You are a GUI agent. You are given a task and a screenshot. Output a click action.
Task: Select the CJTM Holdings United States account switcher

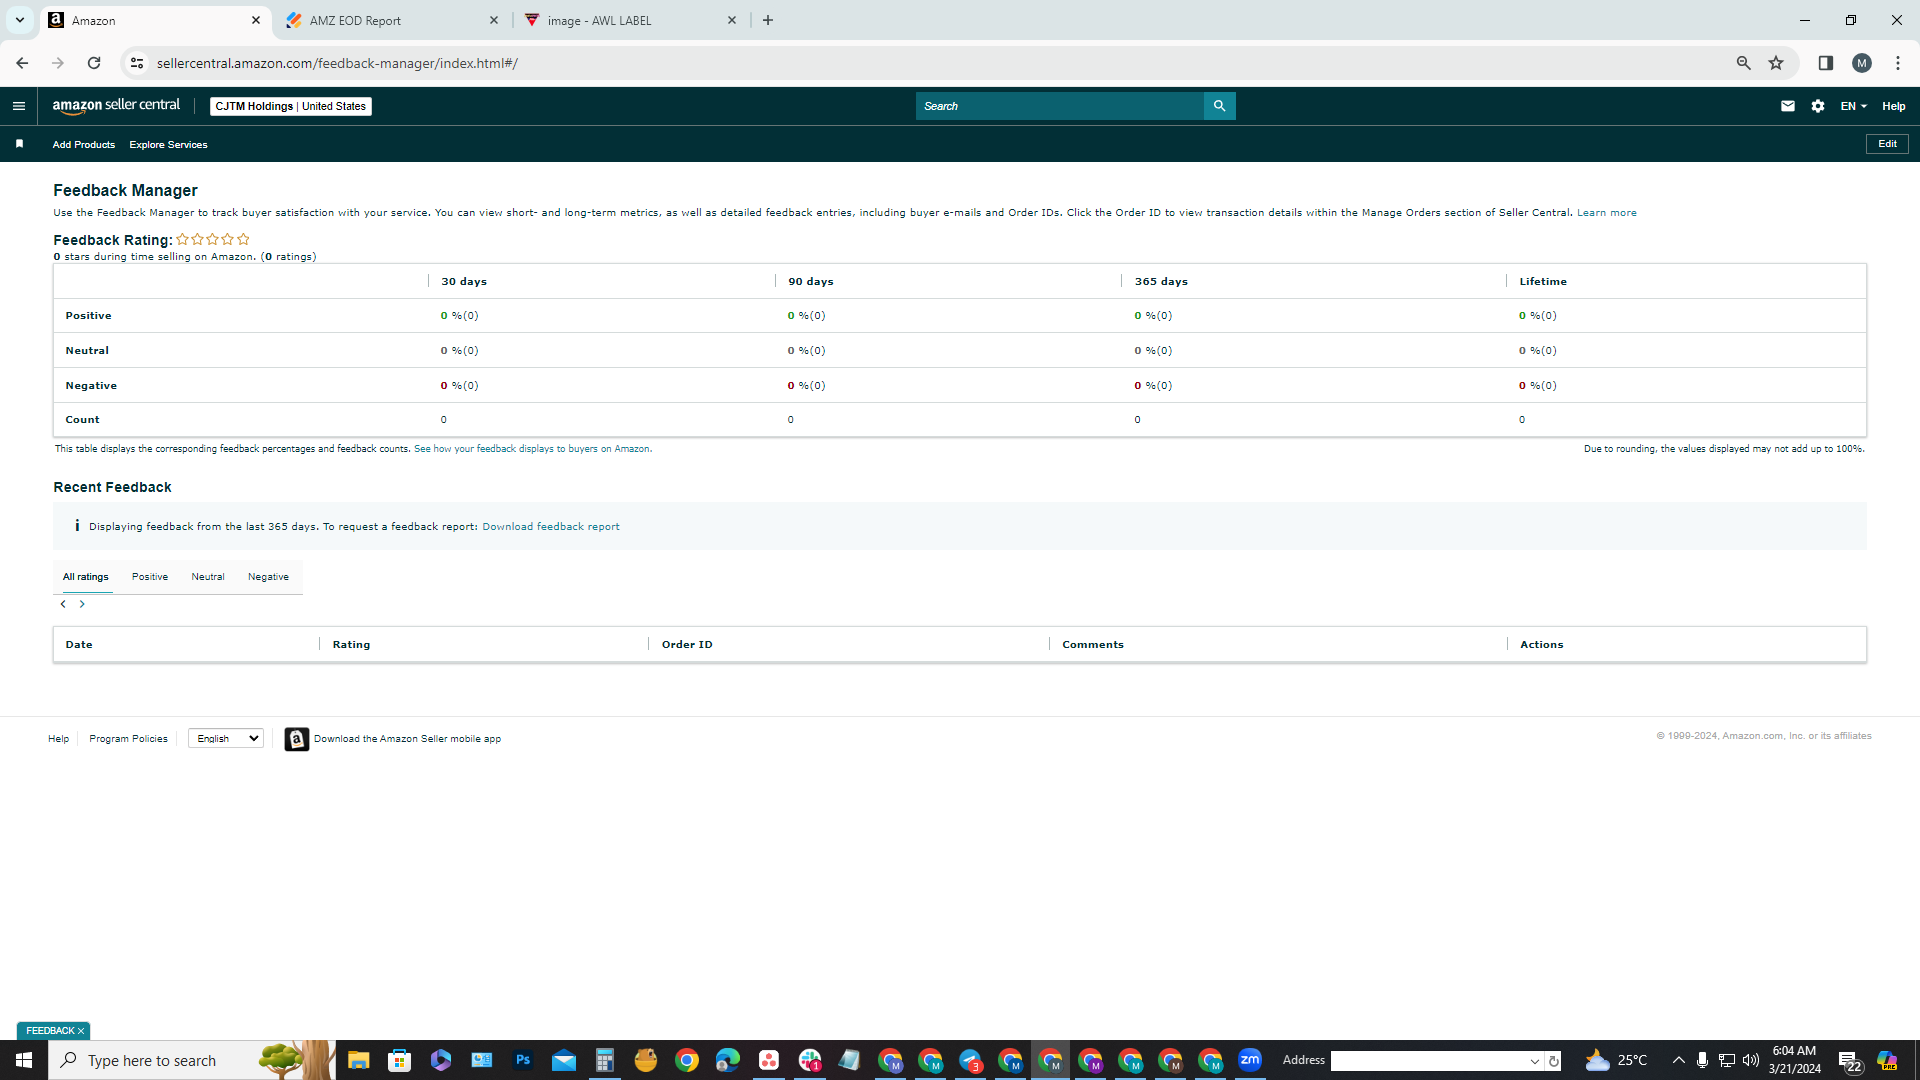(291, 106)
